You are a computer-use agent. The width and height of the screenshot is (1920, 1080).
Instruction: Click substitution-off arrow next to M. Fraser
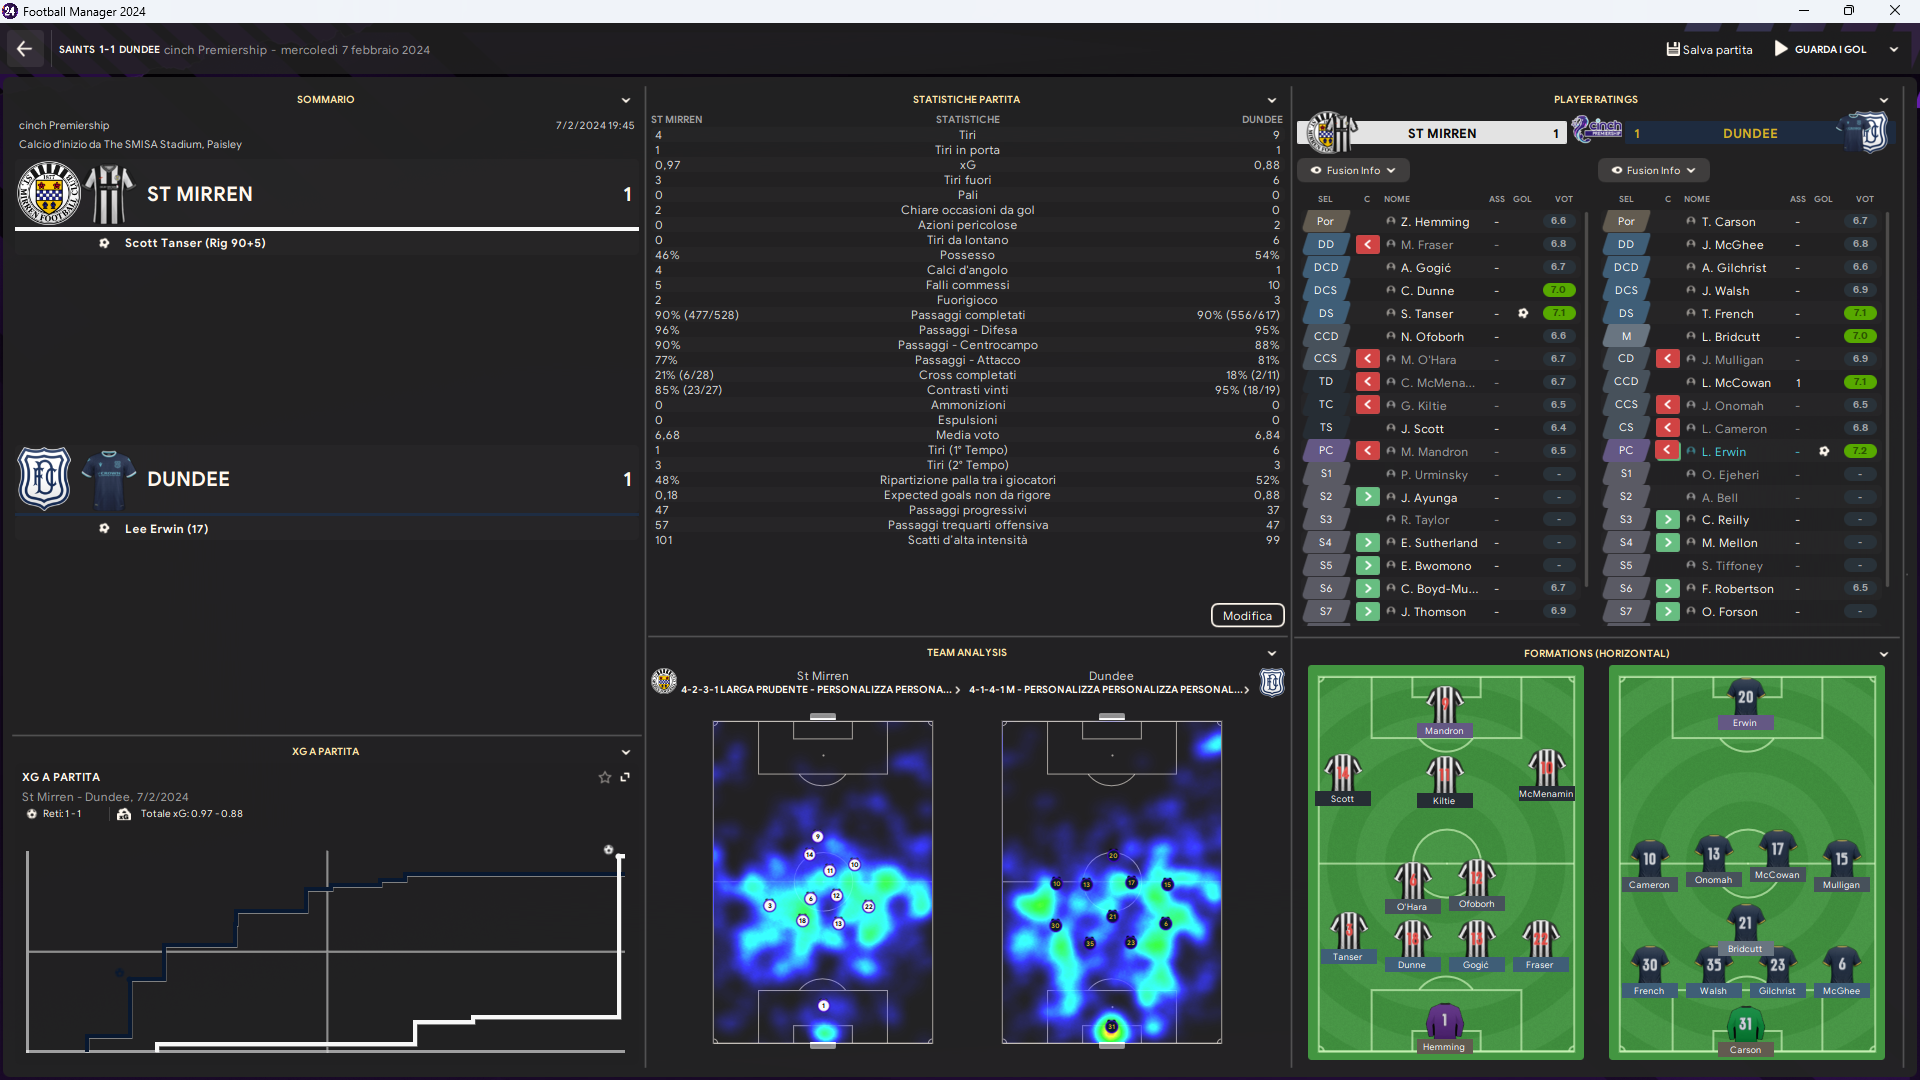pyautogui.click(x=1367, y=245)
